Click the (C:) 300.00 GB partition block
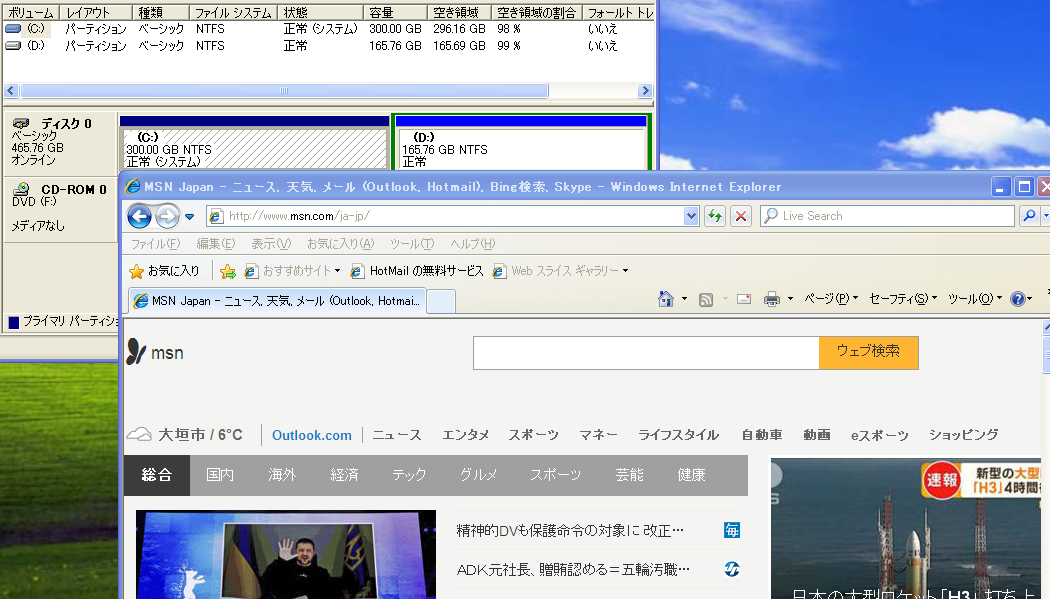Image resolution: width=1050 pixels, height=599 pixels. 254,143
